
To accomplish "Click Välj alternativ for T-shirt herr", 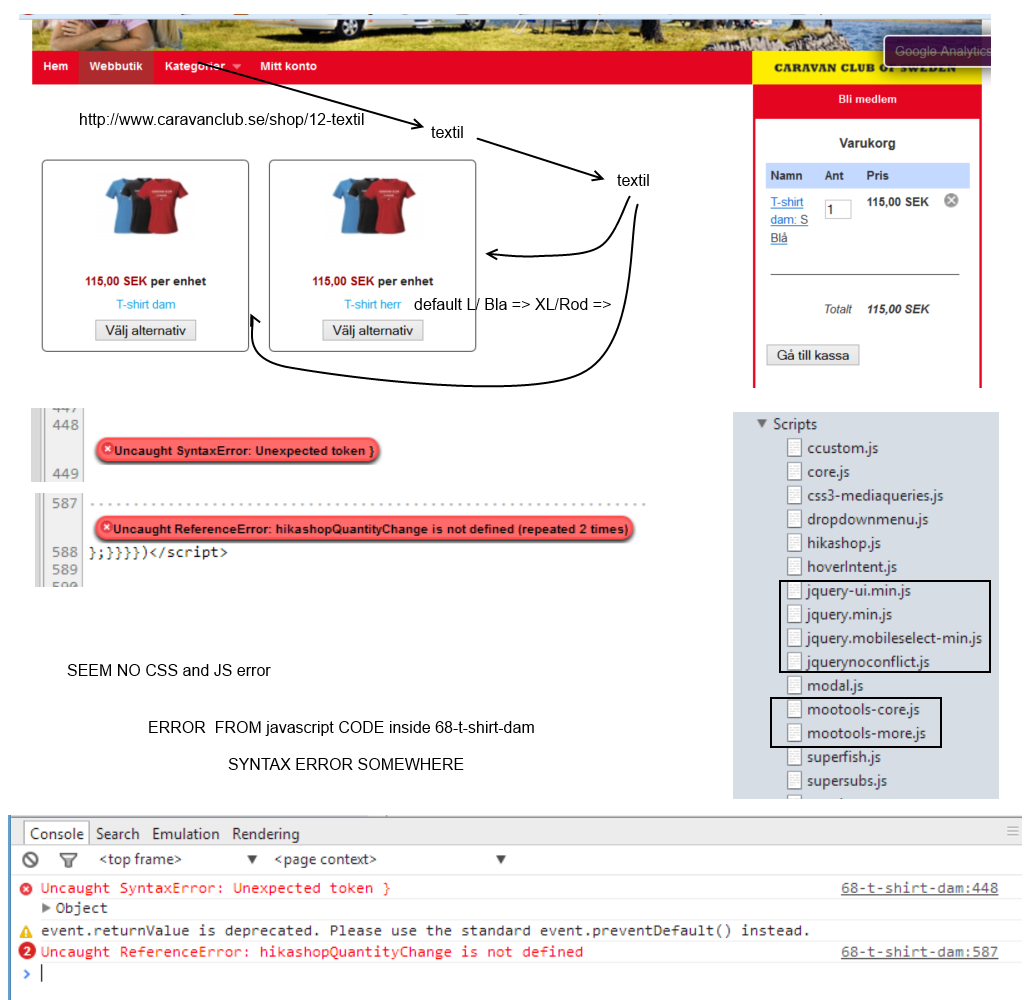I will (x=372, y=330).
